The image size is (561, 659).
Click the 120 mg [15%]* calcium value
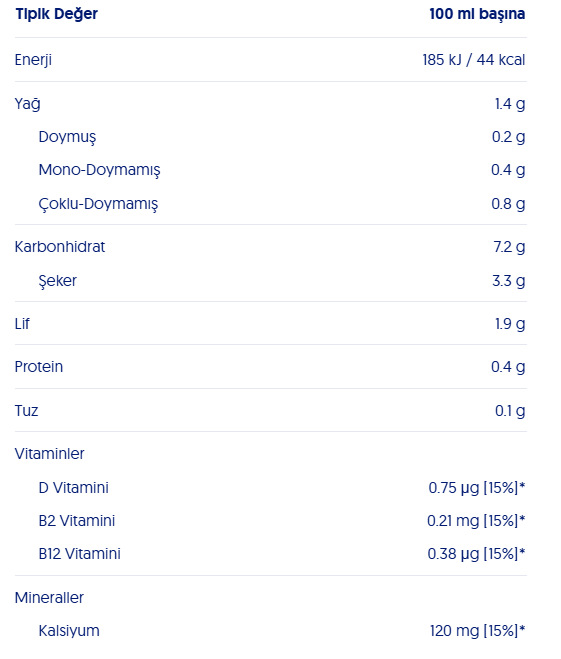pyautogui.click(x=477, y=631)
